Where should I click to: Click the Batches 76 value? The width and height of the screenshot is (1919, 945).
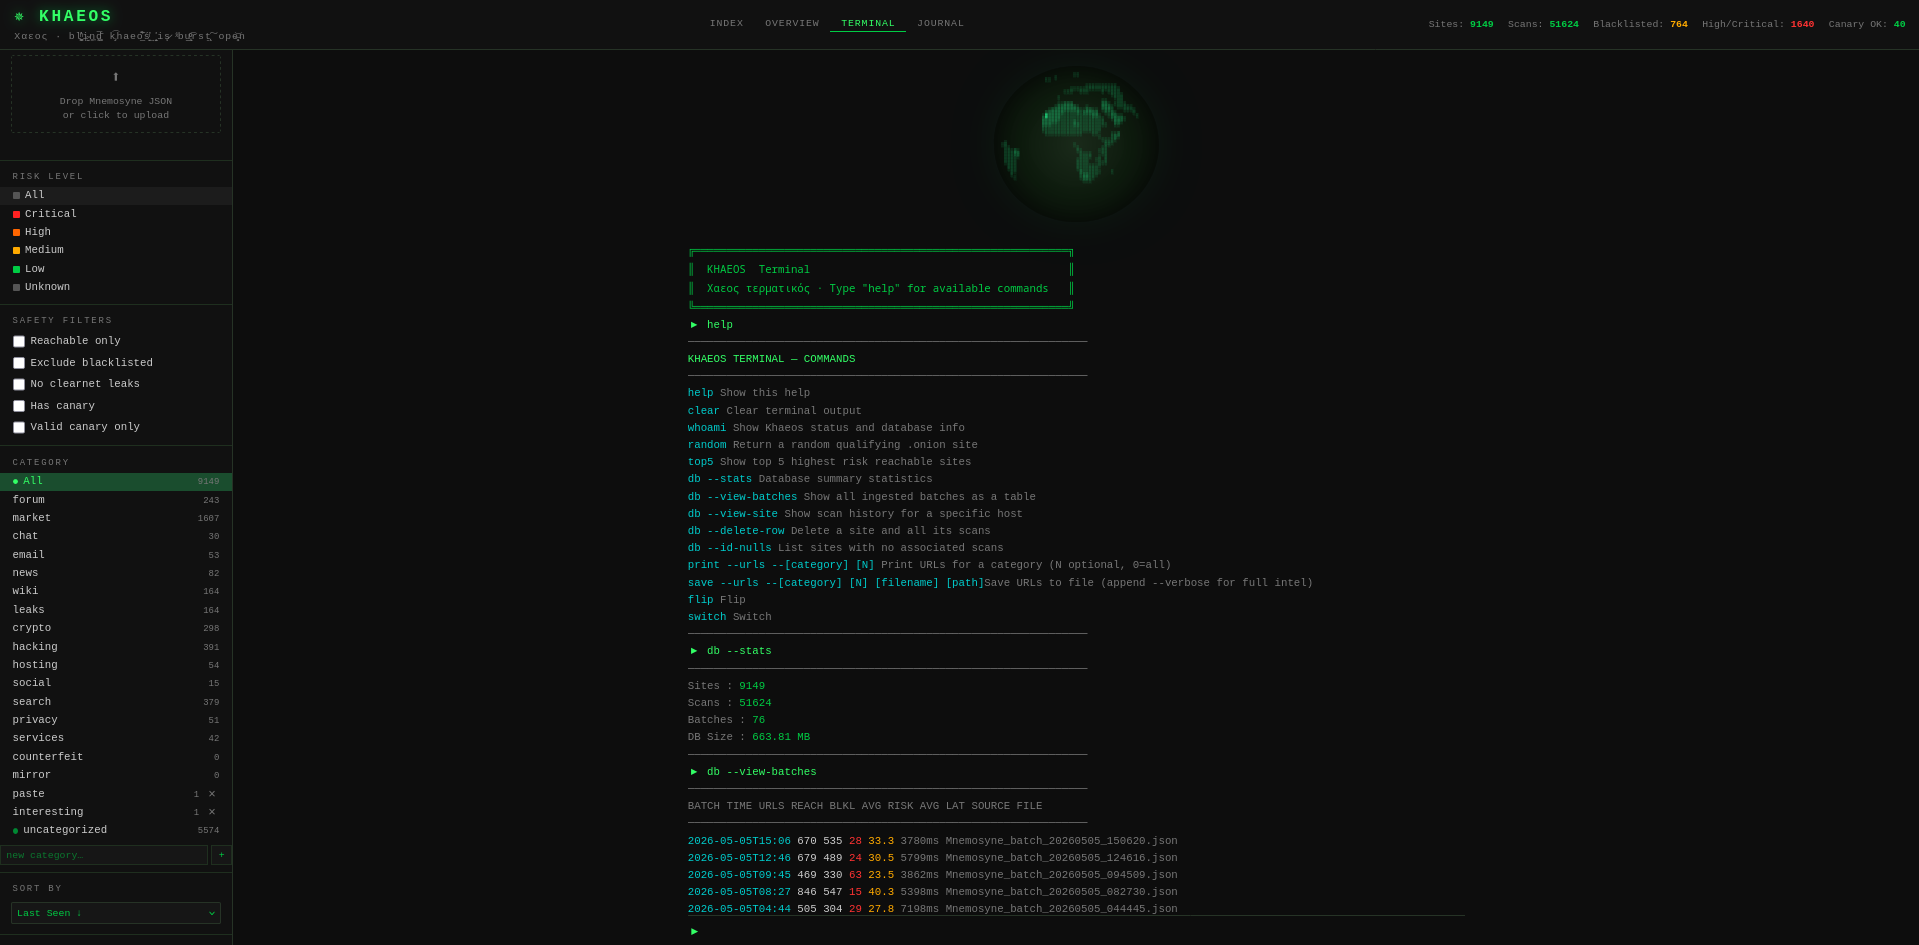click(758, 720)
